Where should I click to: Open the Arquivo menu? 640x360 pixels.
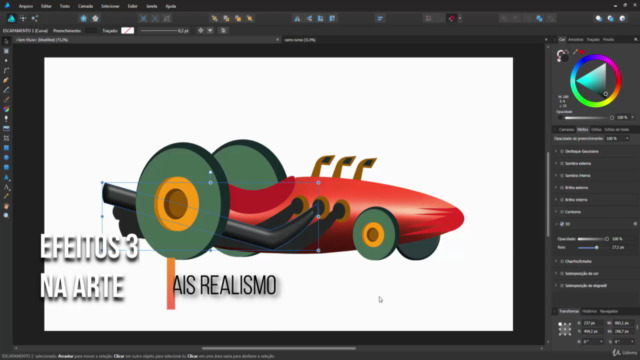click(26, 6)
